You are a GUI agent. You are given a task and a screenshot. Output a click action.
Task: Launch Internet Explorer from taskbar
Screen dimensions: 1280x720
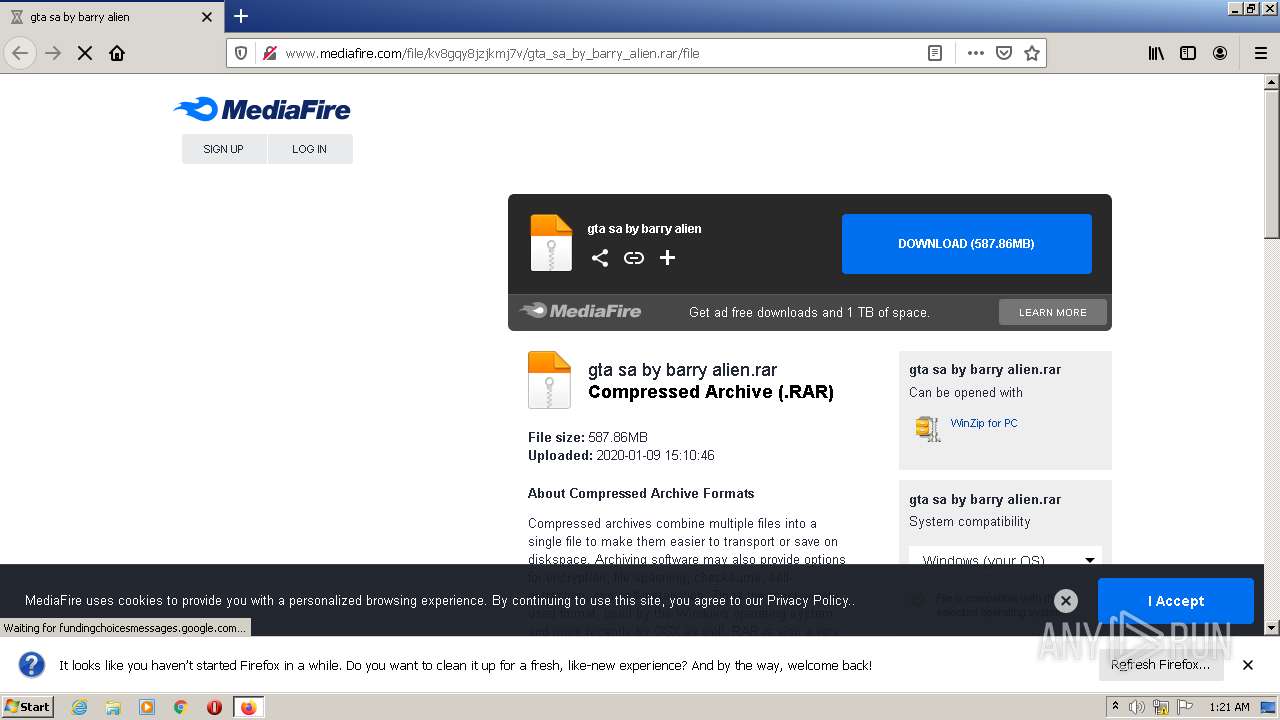(79, 707)
